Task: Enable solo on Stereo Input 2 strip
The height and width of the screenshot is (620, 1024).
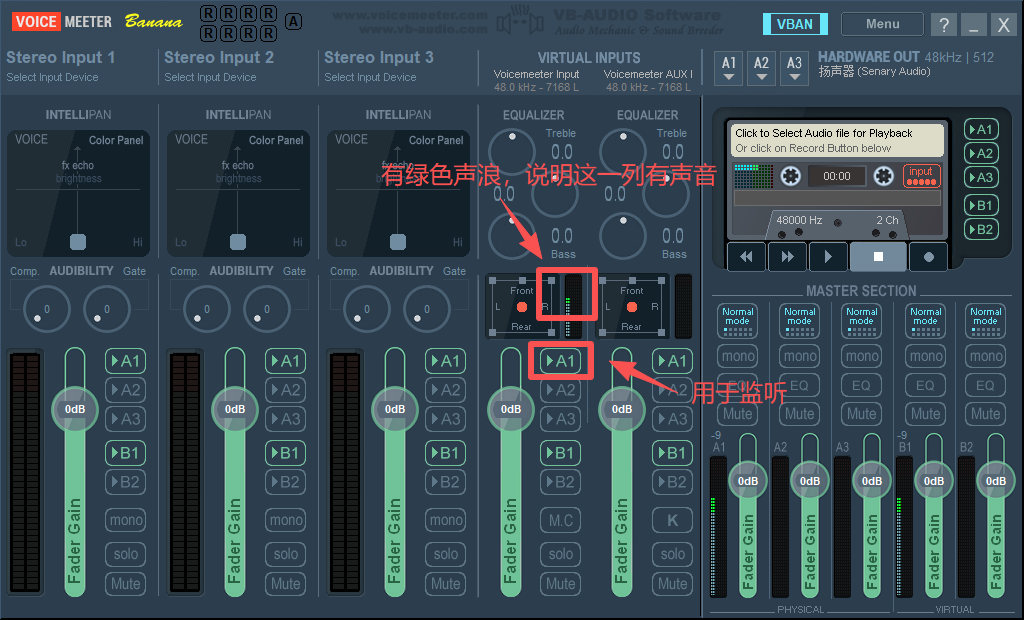Action: pyautogui.click(x=286, y=553)
